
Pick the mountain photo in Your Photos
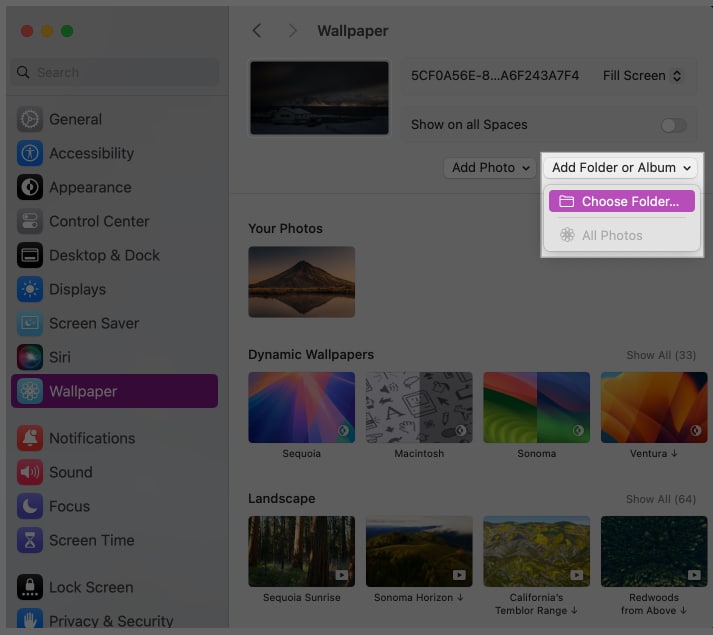[x=301, y=282]
